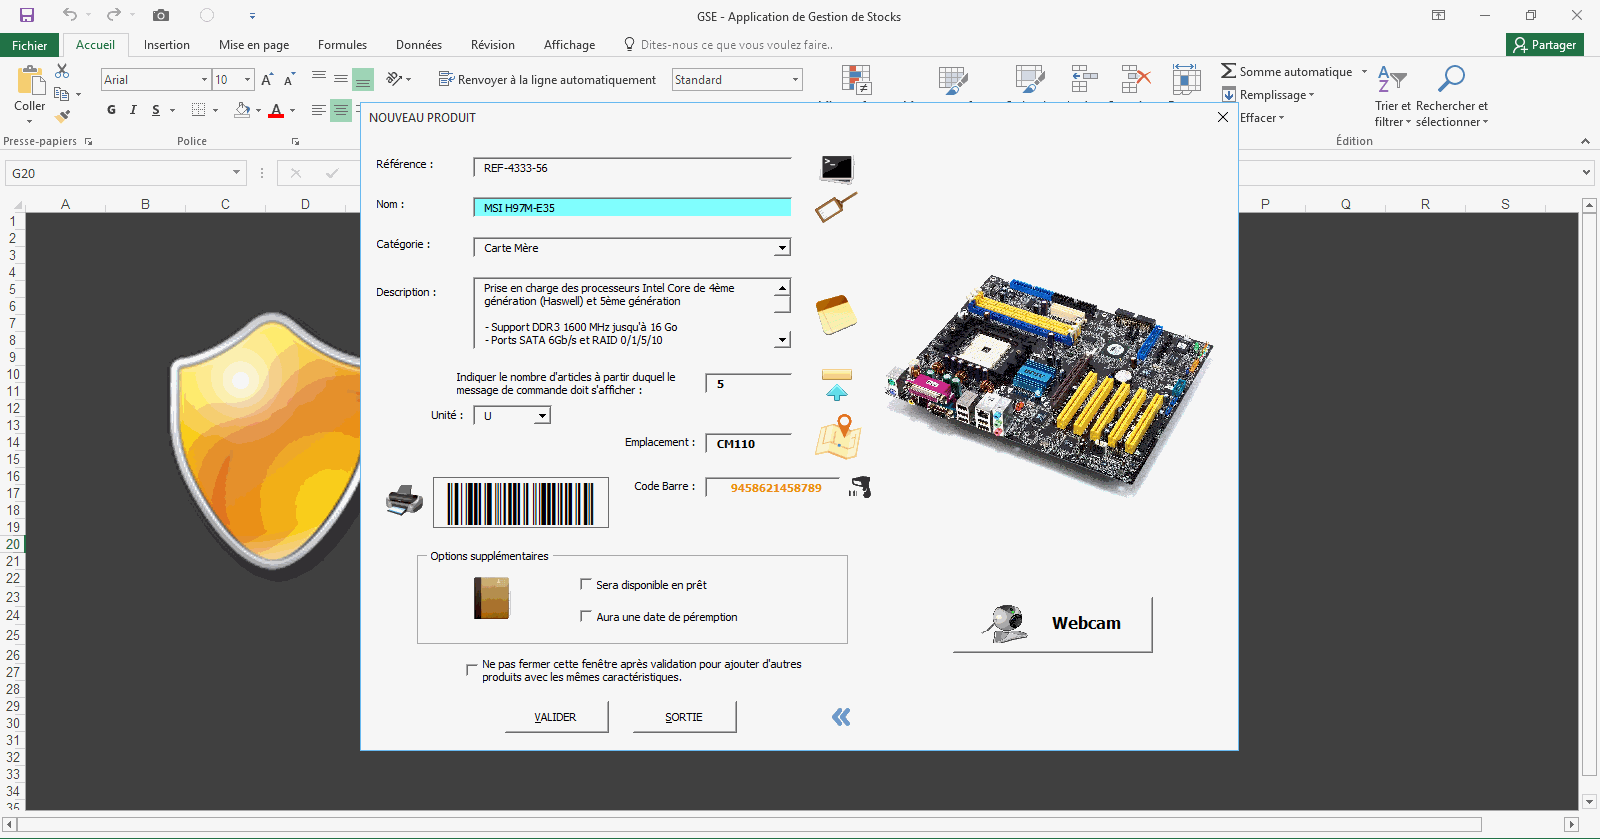Click the printer icon beside the barcode
This screenshot has width=1600, height=839.
click(x=404, y=500)
